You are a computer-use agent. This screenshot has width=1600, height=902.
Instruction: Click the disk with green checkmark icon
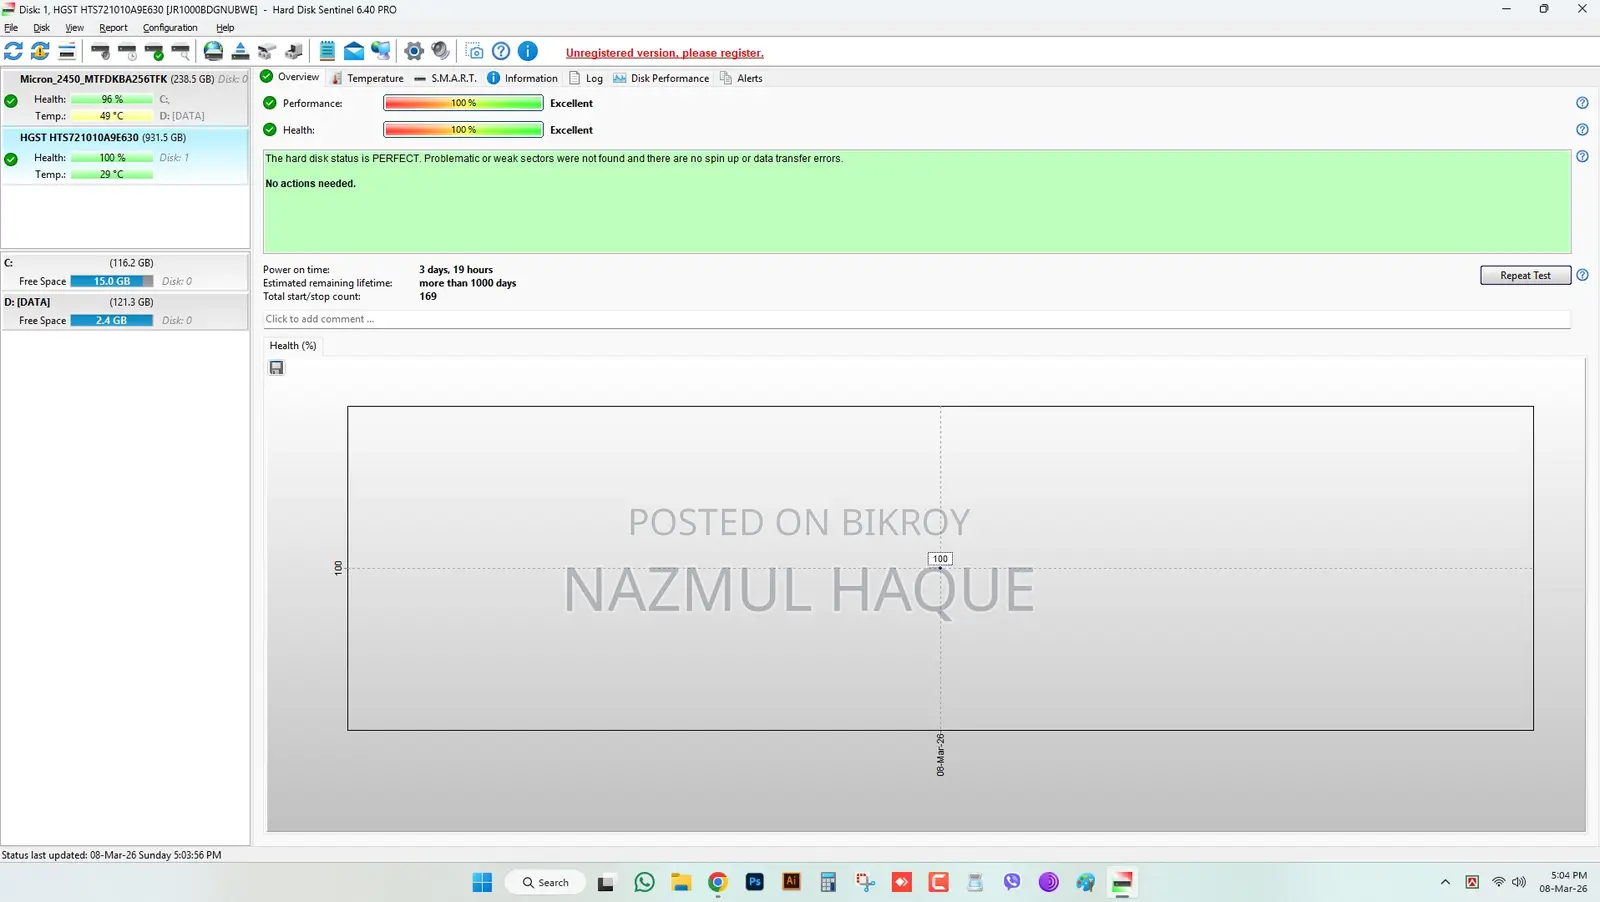pos(154,51)
